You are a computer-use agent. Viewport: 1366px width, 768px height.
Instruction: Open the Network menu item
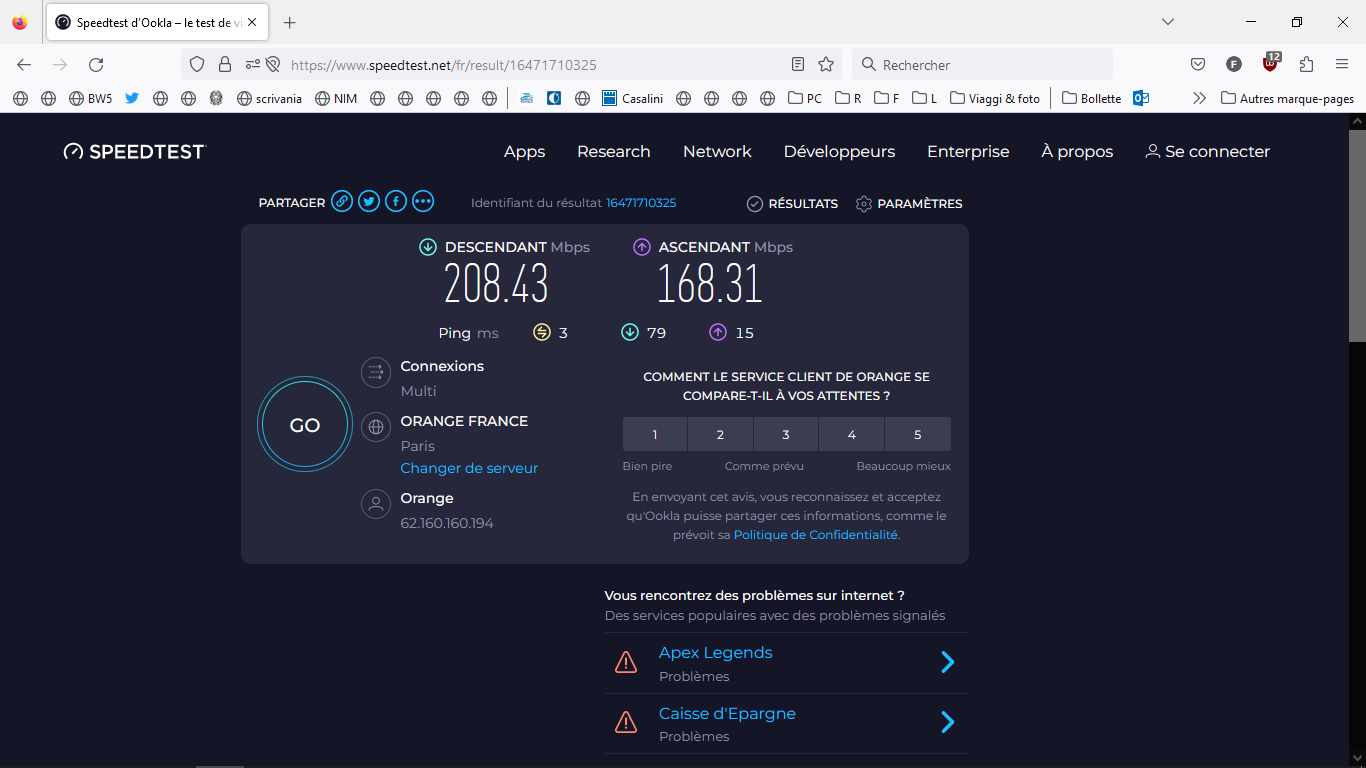pos(717,152)
